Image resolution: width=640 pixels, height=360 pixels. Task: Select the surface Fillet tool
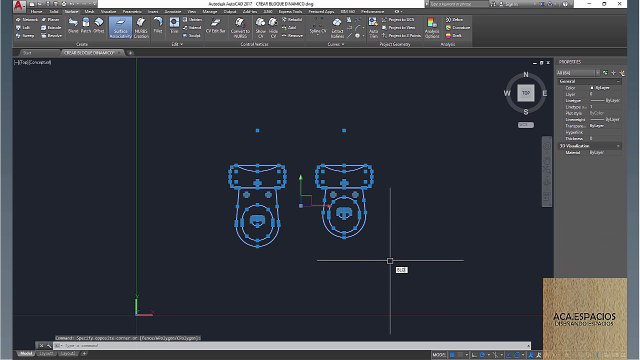point(158,25)
